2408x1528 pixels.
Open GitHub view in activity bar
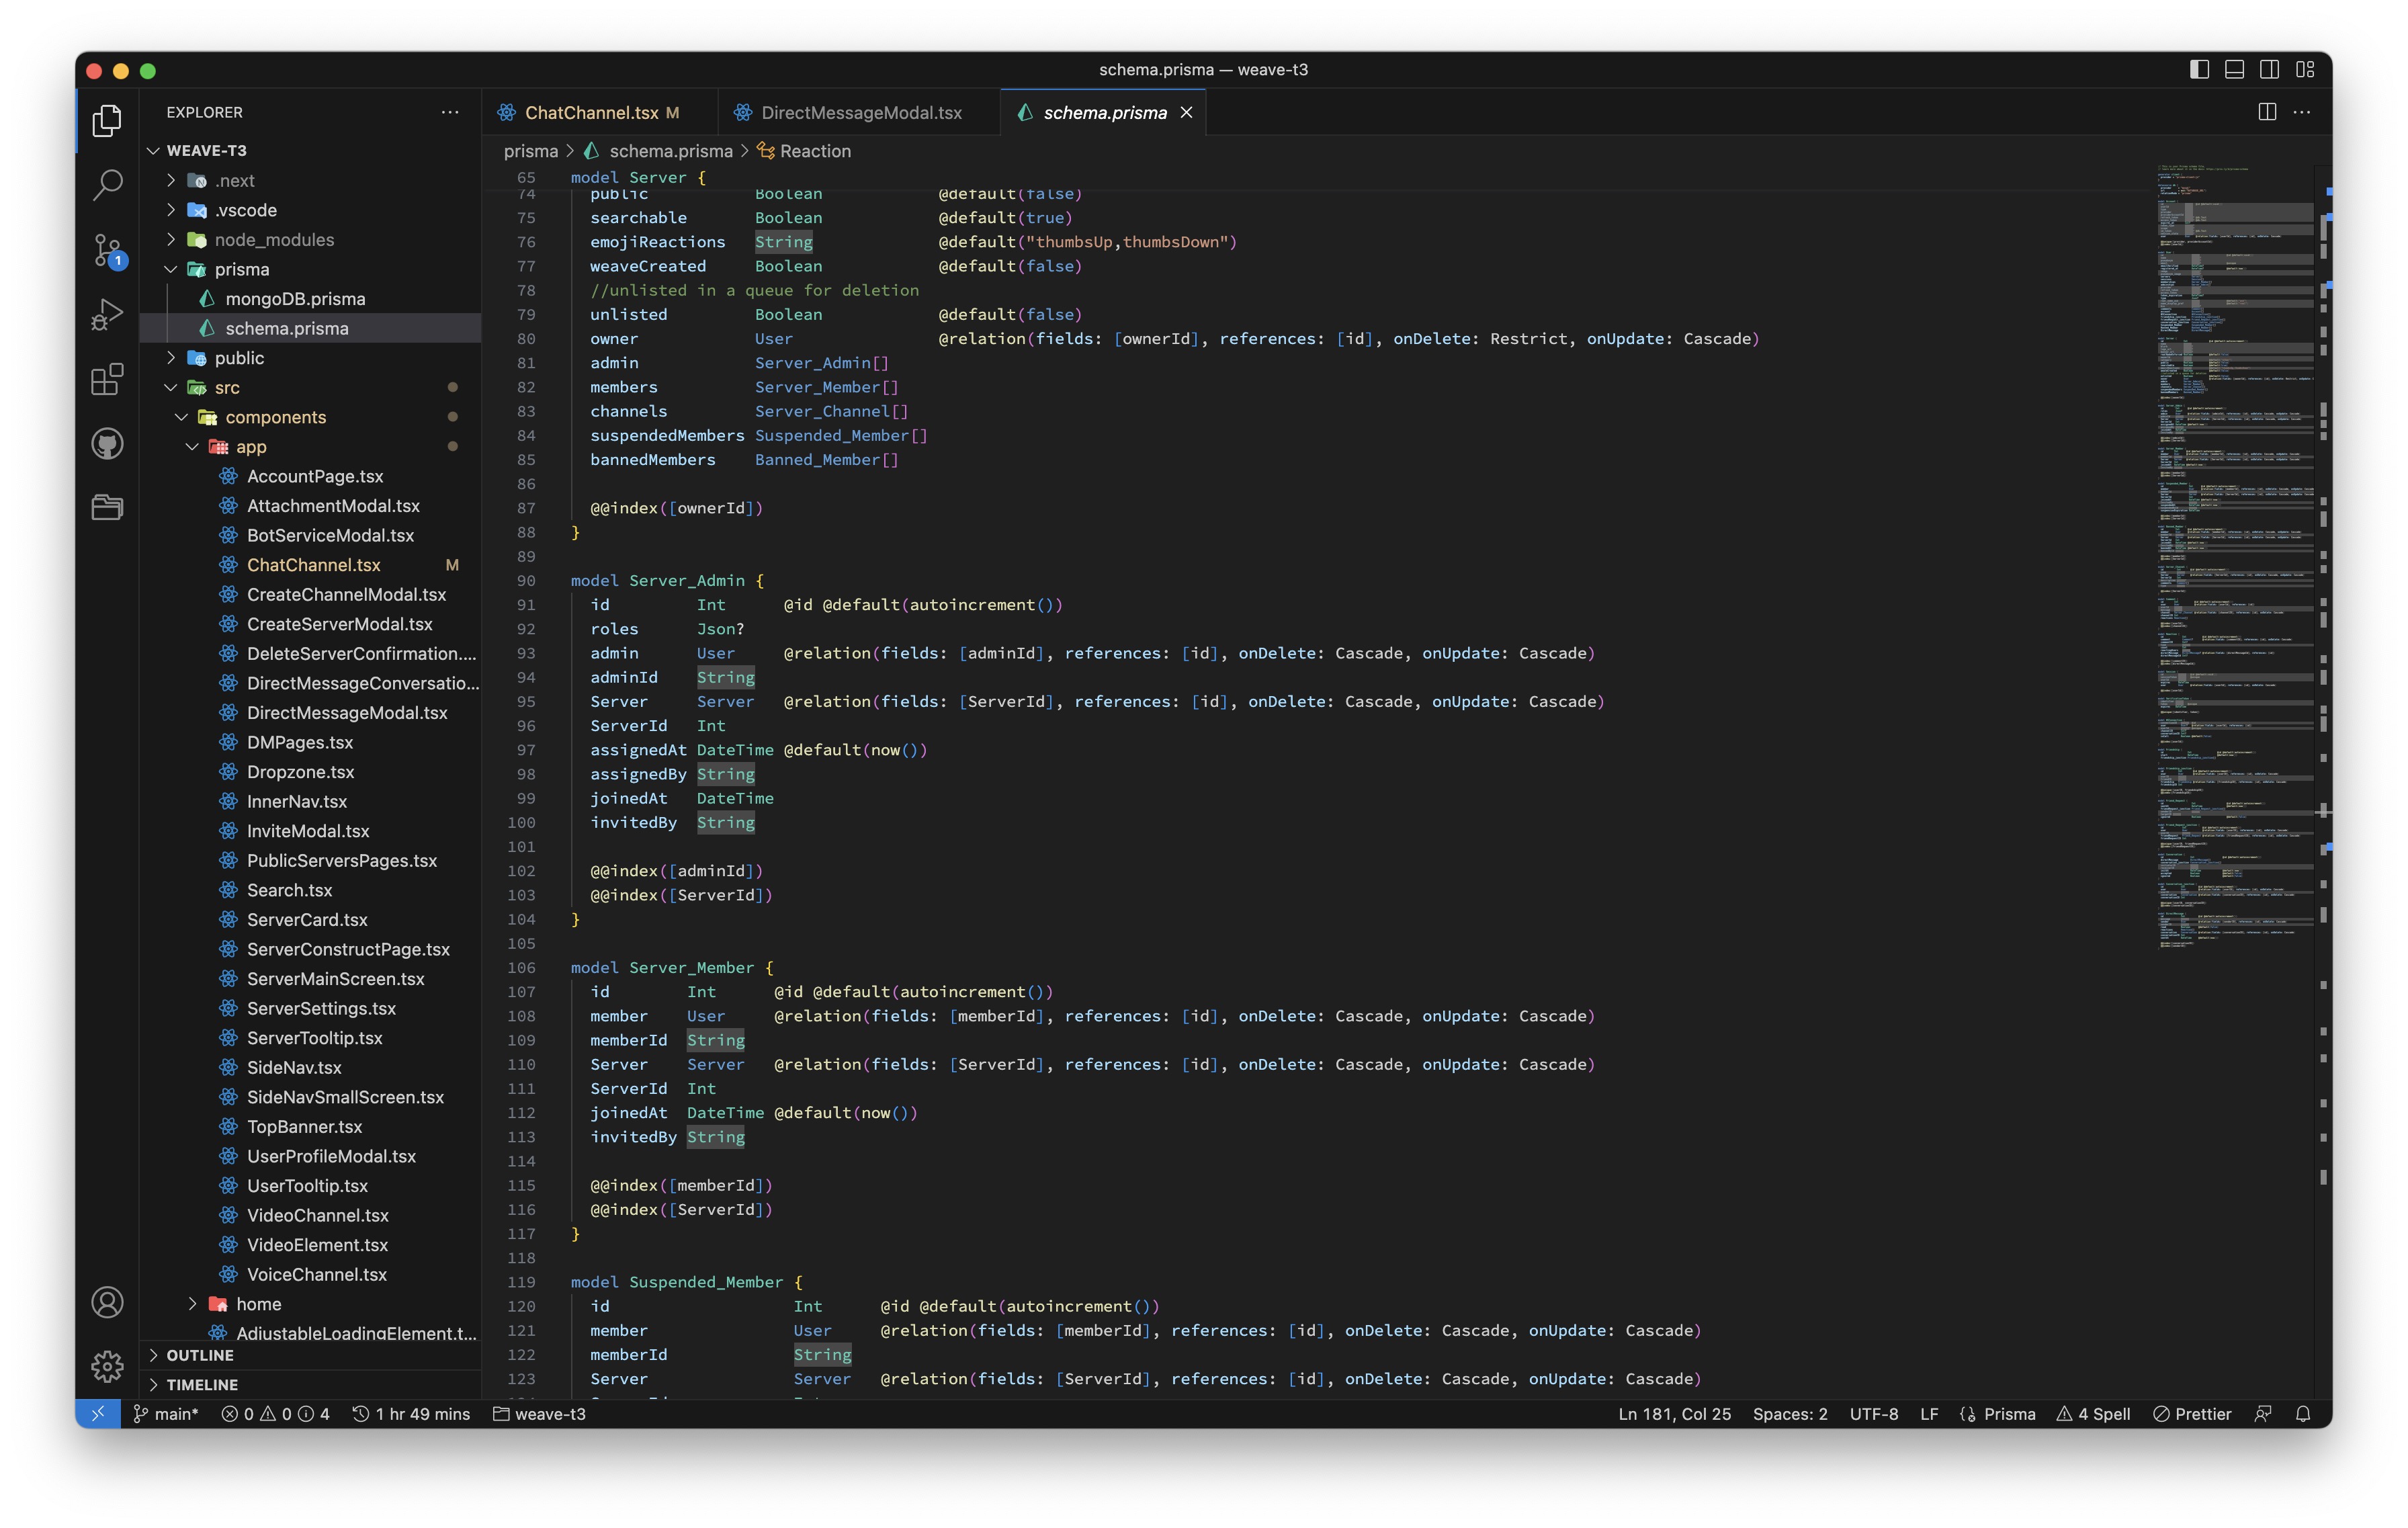click(107, 443)
